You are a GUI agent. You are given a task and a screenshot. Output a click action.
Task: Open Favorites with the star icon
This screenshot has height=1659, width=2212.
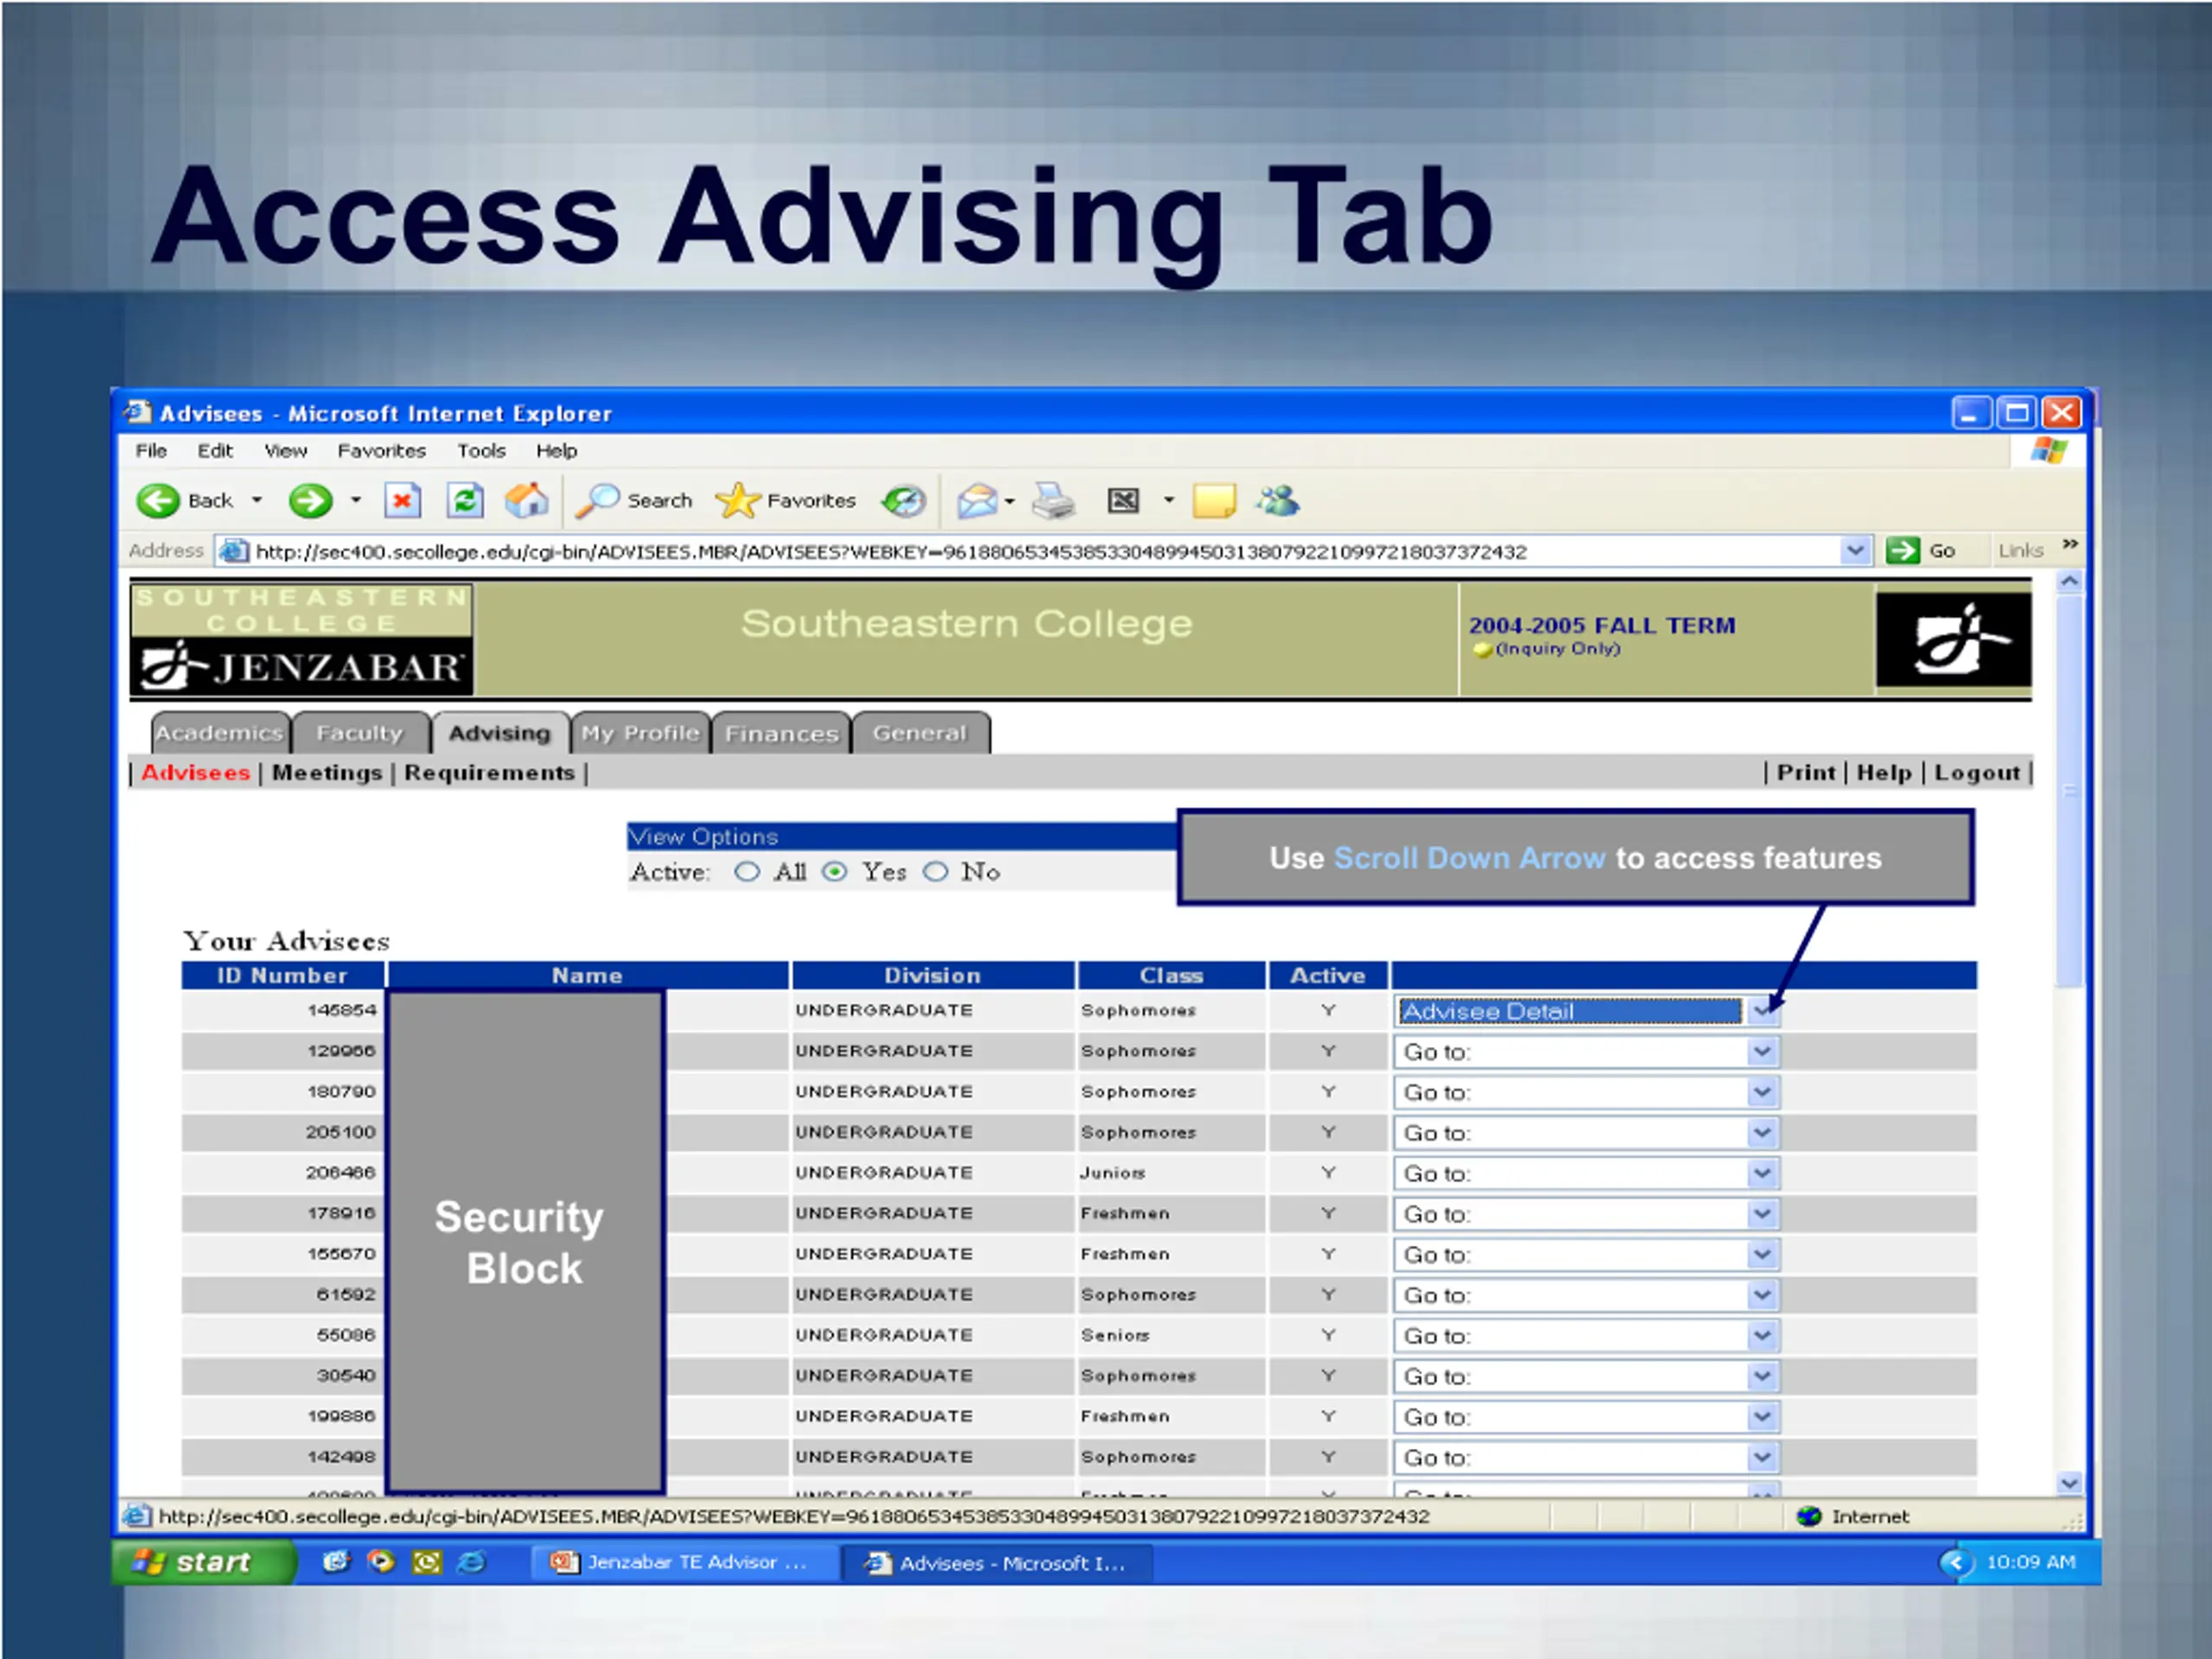pyautogui.click(x=737, y=500)
